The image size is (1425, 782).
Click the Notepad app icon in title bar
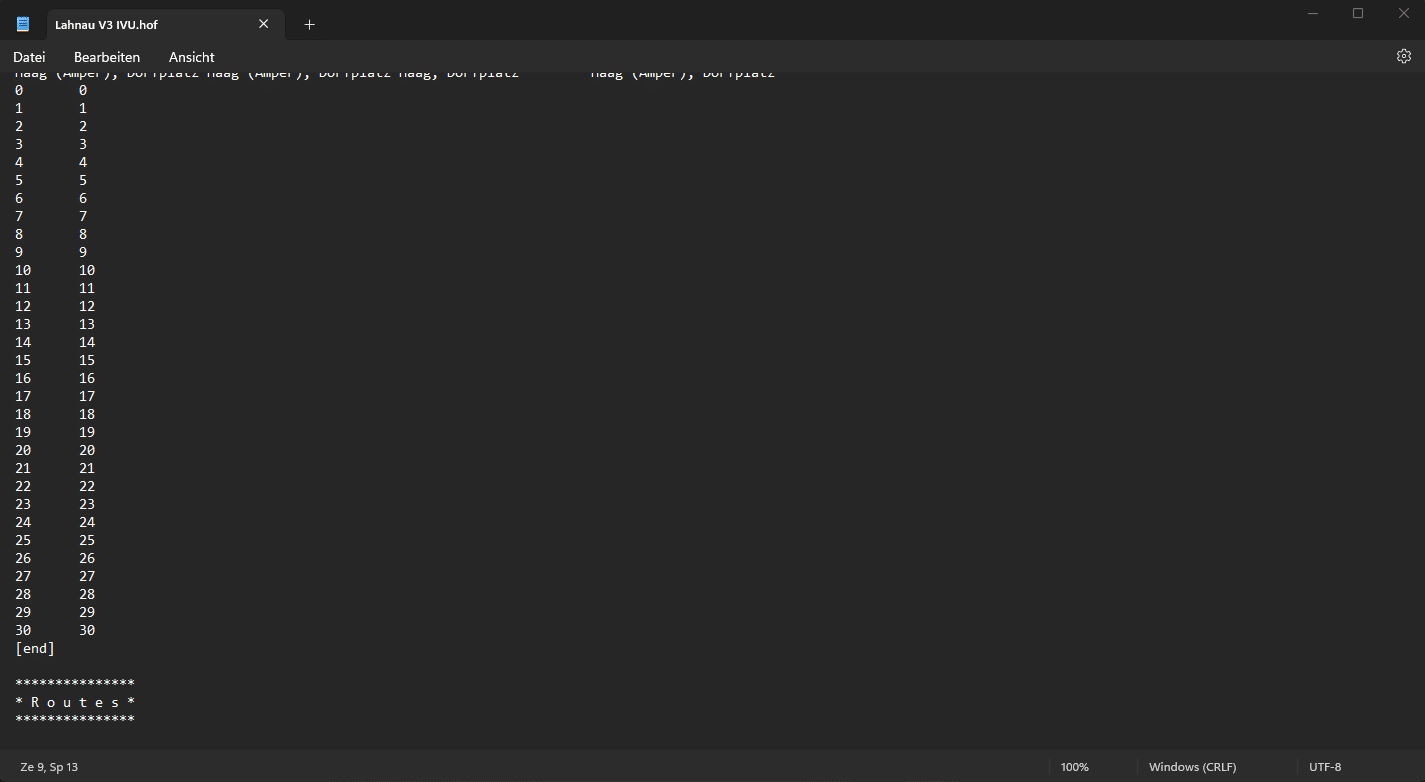pyautogui.click(x=23, y=24)
